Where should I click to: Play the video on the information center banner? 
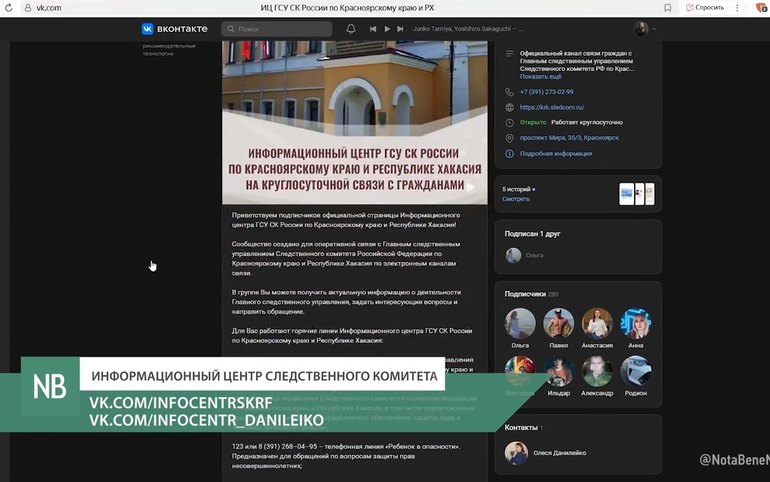pyautogui.click(x=470, y=187)
